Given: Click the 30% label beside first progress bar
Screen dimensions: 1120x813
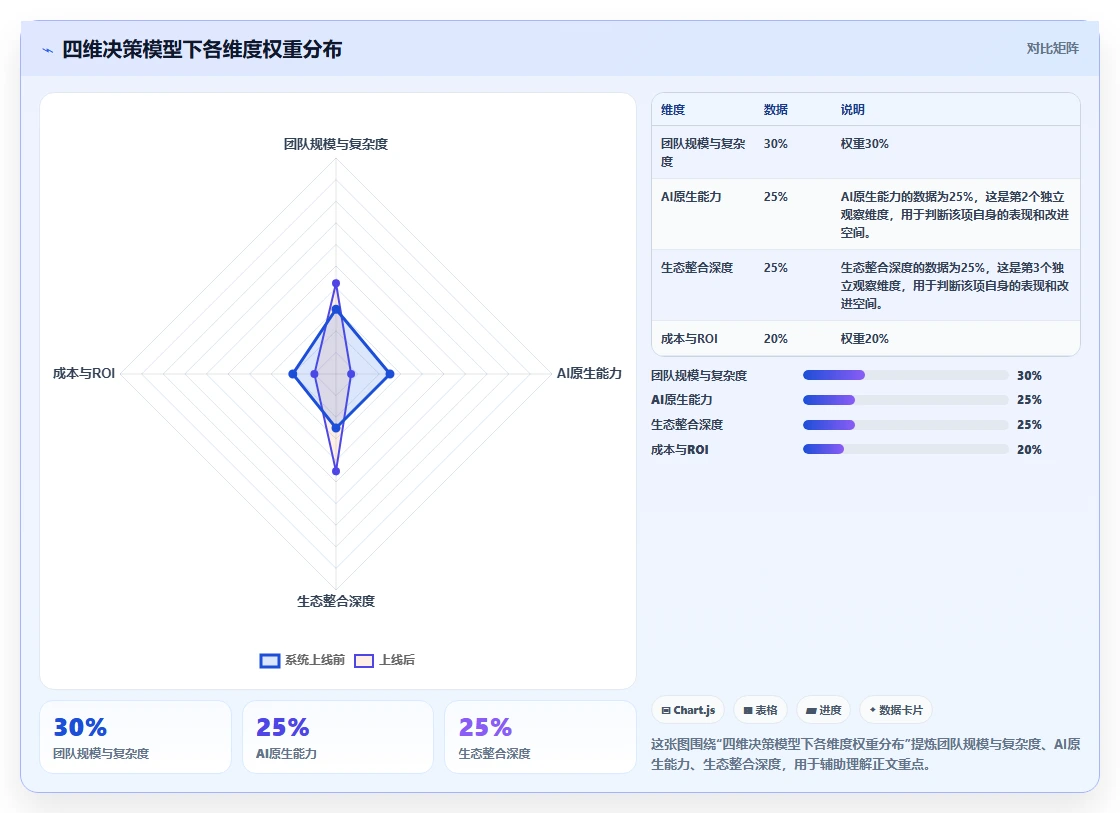Looking at the screenshot, I should point(1029,375).
